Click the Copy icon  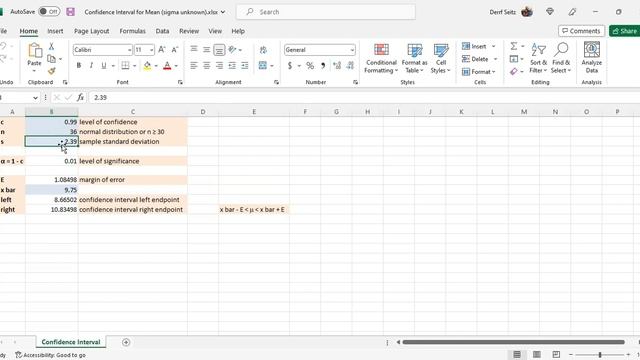(x=51, y=59)
